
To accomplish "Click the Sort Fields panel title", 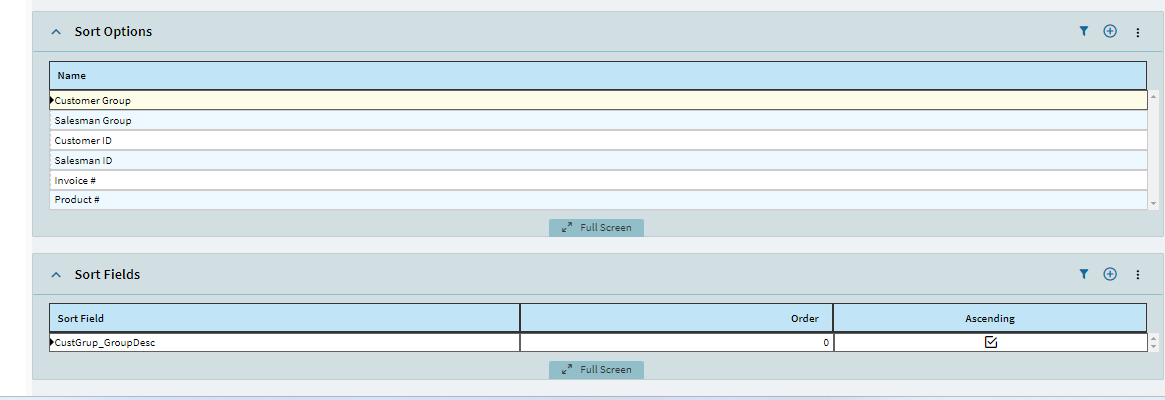I will pos(107,275).
